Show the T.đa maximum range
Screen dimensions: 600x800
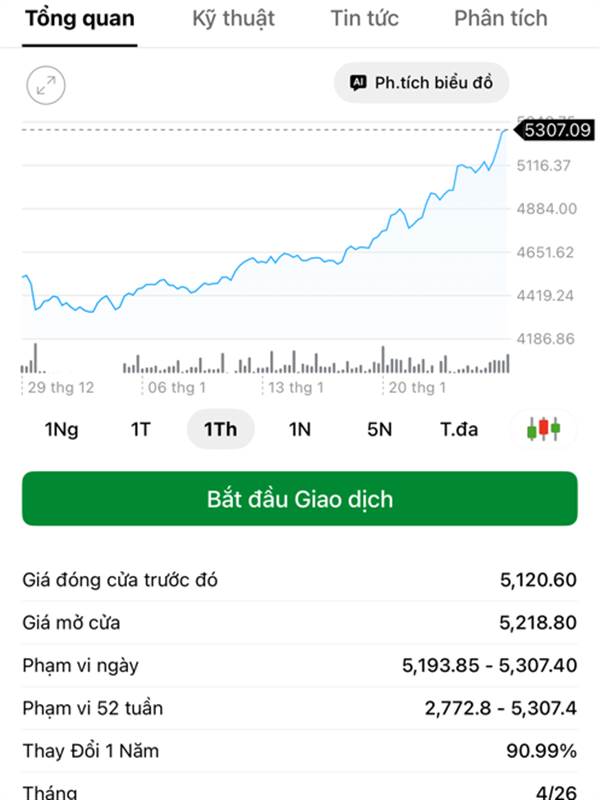coord(459,429)
